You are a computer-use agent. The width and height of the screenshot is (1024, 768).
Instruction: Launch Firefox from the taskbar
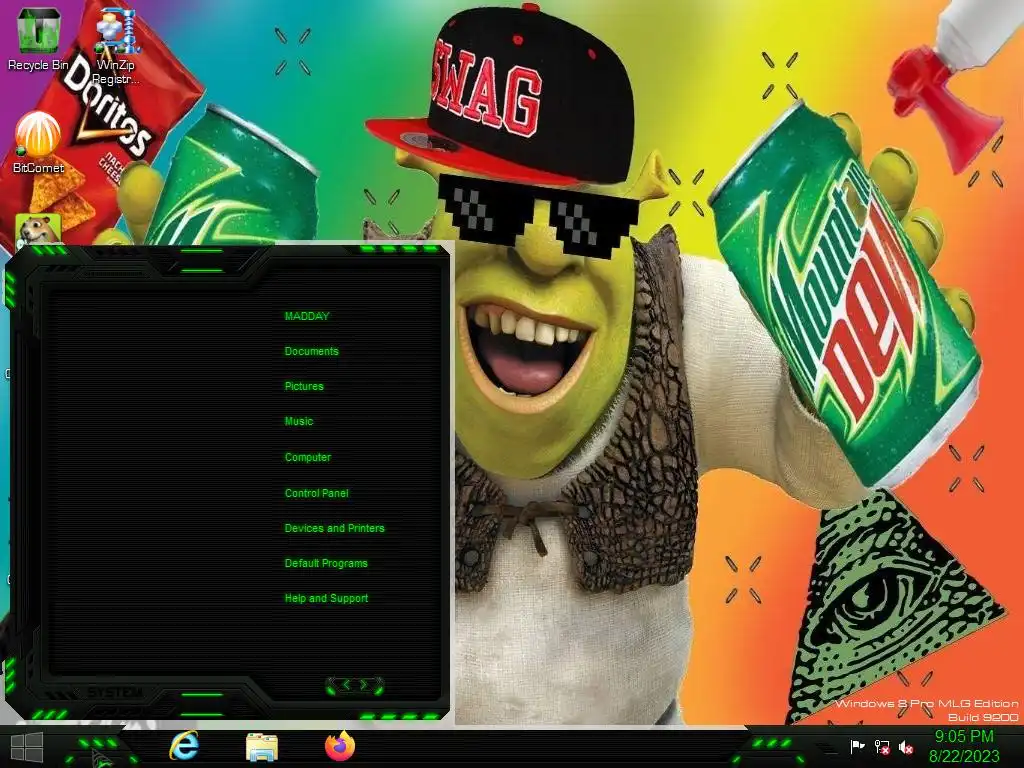pyautogui.click(x=340, y=746)
